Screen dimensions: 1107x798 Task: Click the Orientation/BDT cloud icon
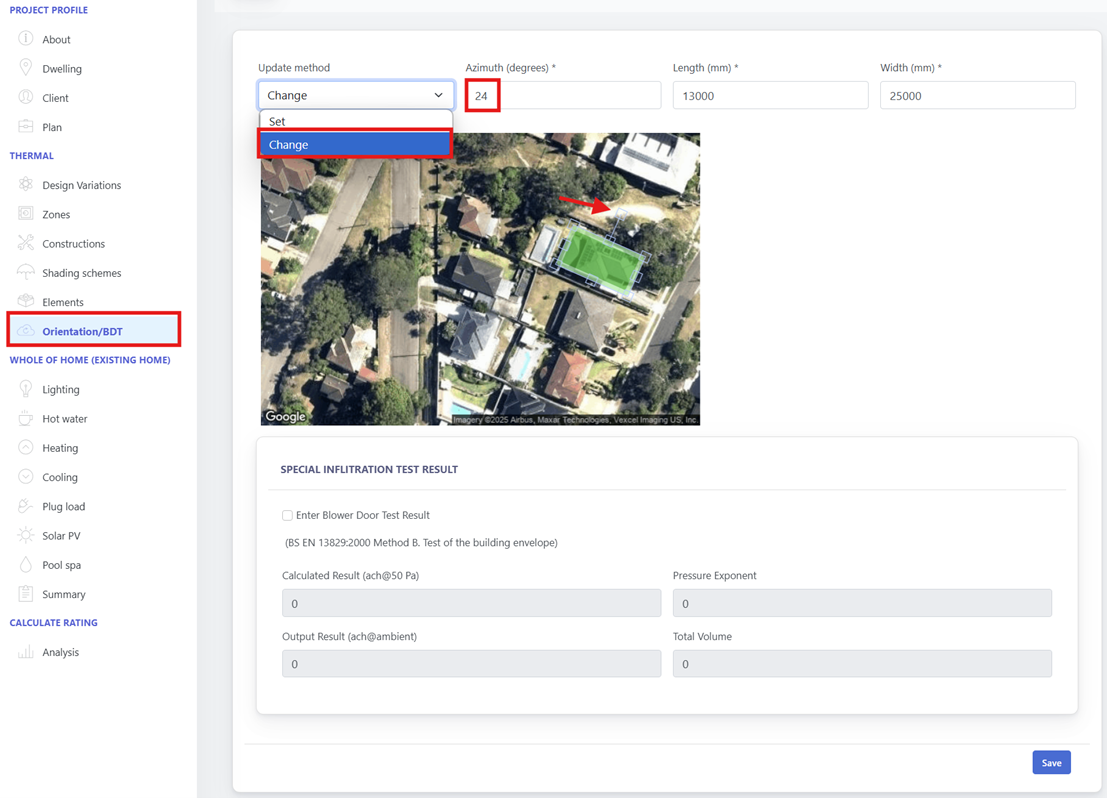pyautogui.click(x=25, y=330)
